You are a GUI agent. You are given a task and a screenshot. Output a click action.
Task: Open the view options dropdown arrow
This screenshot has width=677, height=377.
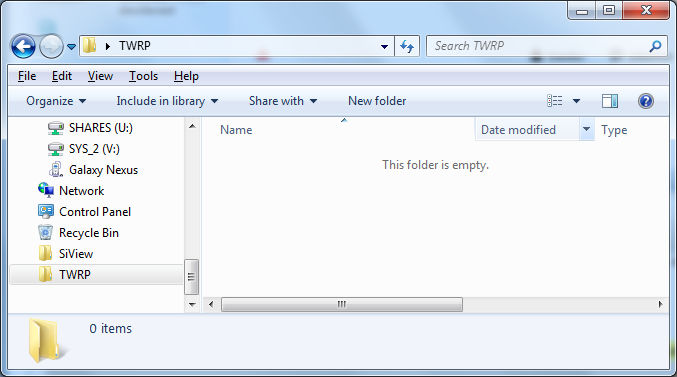[x=576, y=101]
